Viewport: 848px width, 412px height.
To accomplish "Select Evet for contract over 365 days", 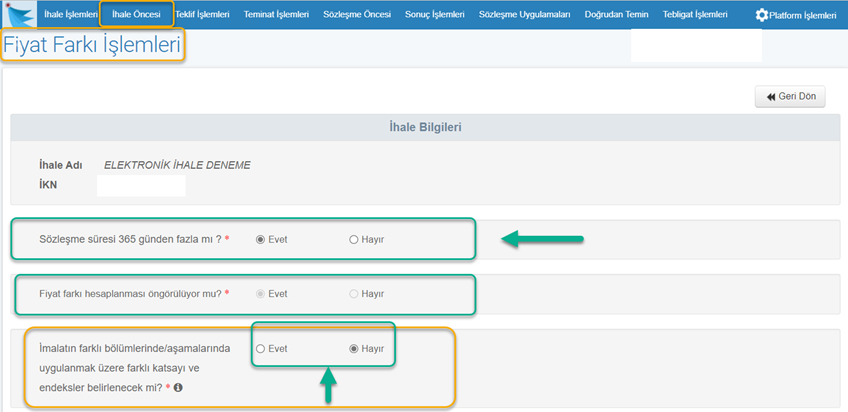I will pyautogui.click(x=261, y=240).
